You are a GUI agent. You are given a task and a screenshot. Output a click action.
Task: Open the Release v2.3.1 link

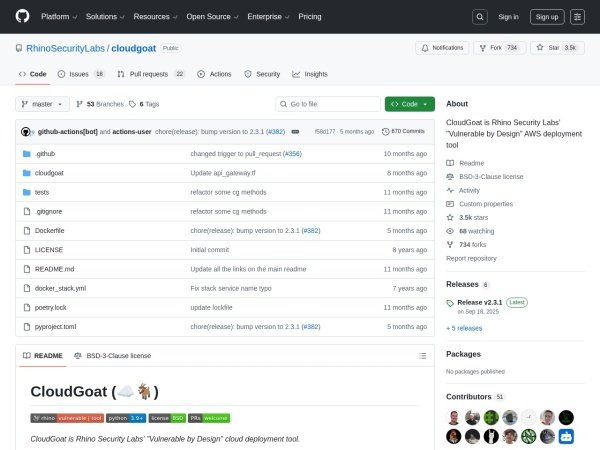point(479,302)
